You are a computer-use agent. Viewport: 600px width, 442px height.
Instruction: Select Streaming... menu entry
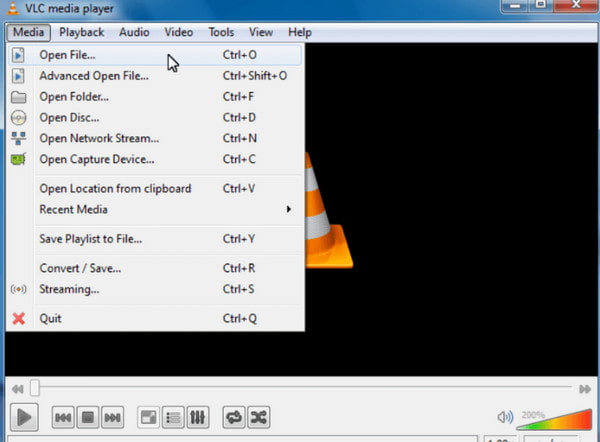155,289
